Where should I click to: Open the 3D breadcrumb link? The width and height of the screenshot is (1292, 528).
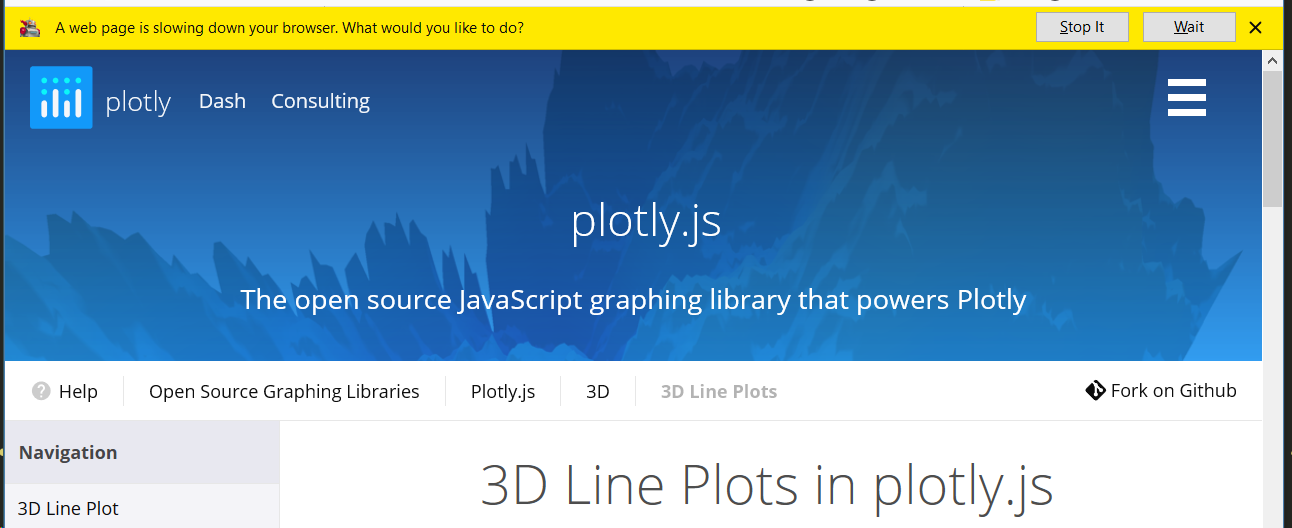[598, 391]
